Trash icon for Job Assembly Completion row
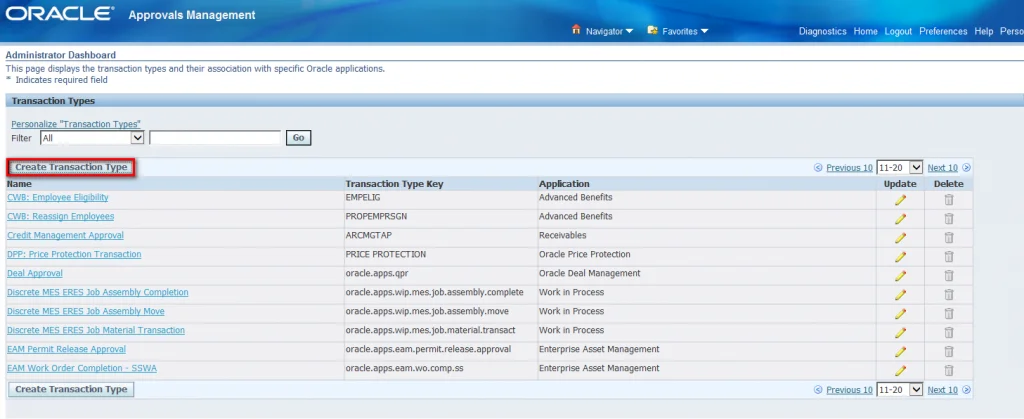The width and height of the screenshot is (1024, 419). click(x=949, y=294)
